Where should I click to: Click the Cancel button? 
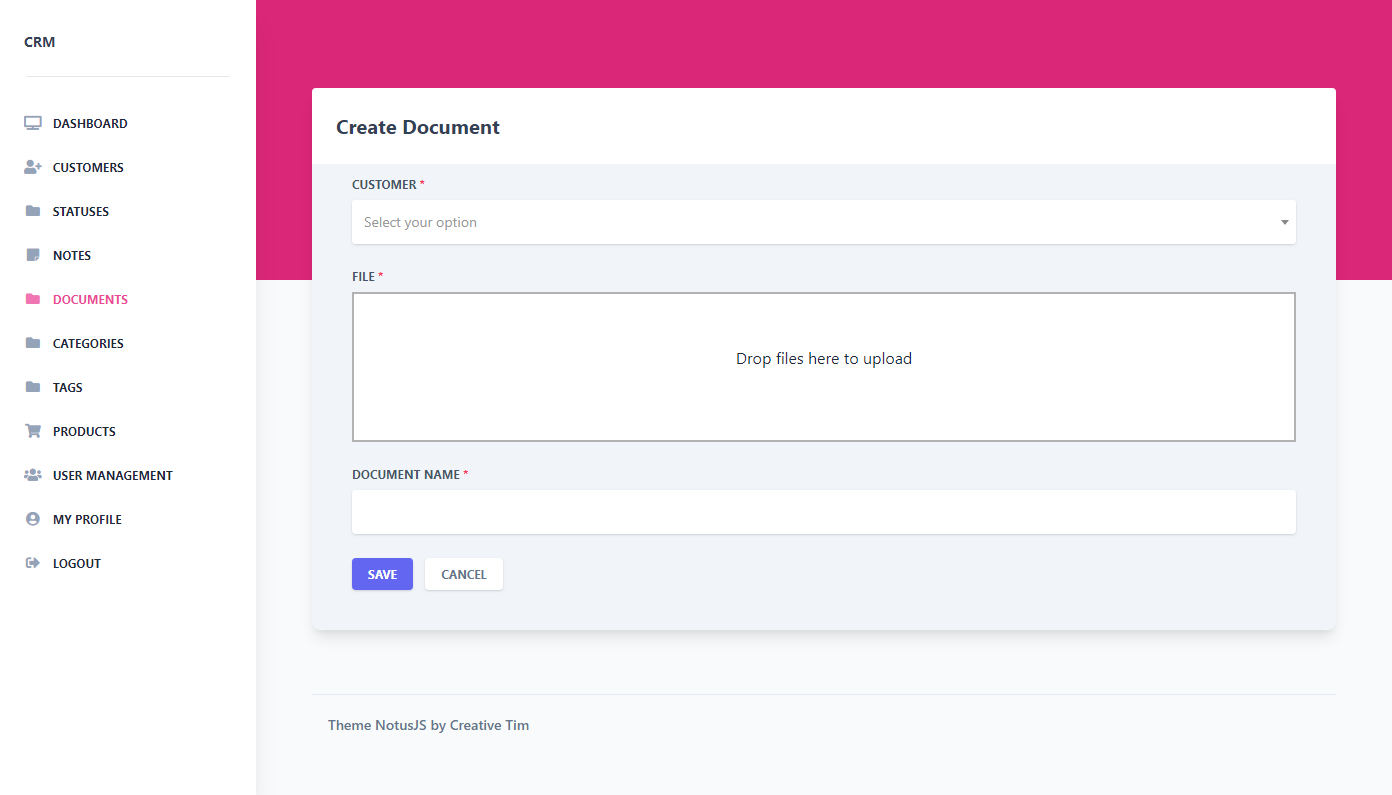(x=464, y=574)
